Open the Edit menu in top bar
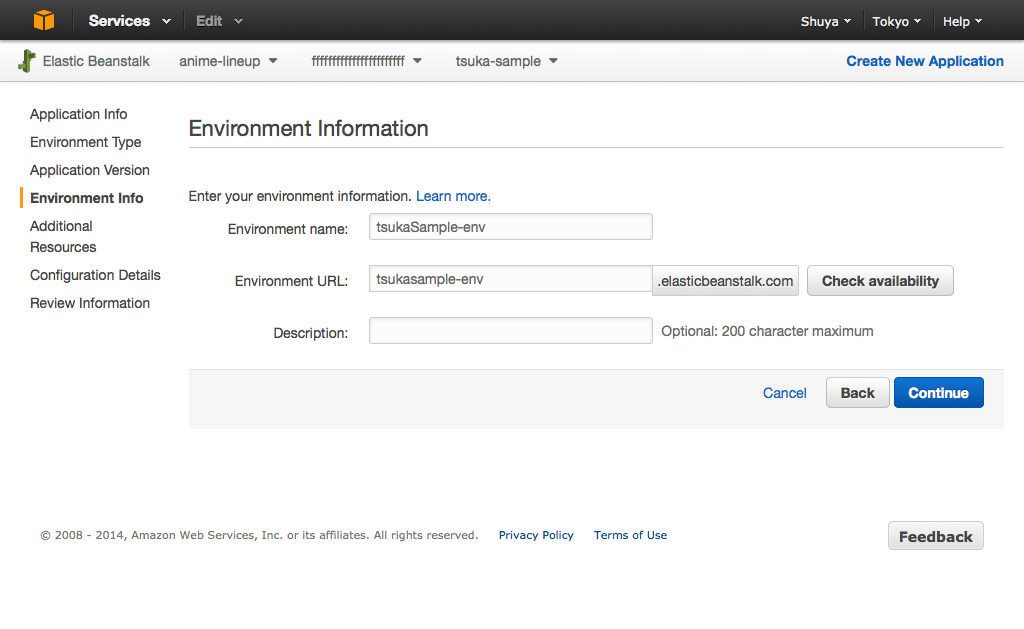Viewport: 1024px width, 629px height. [x=218, y=21]
